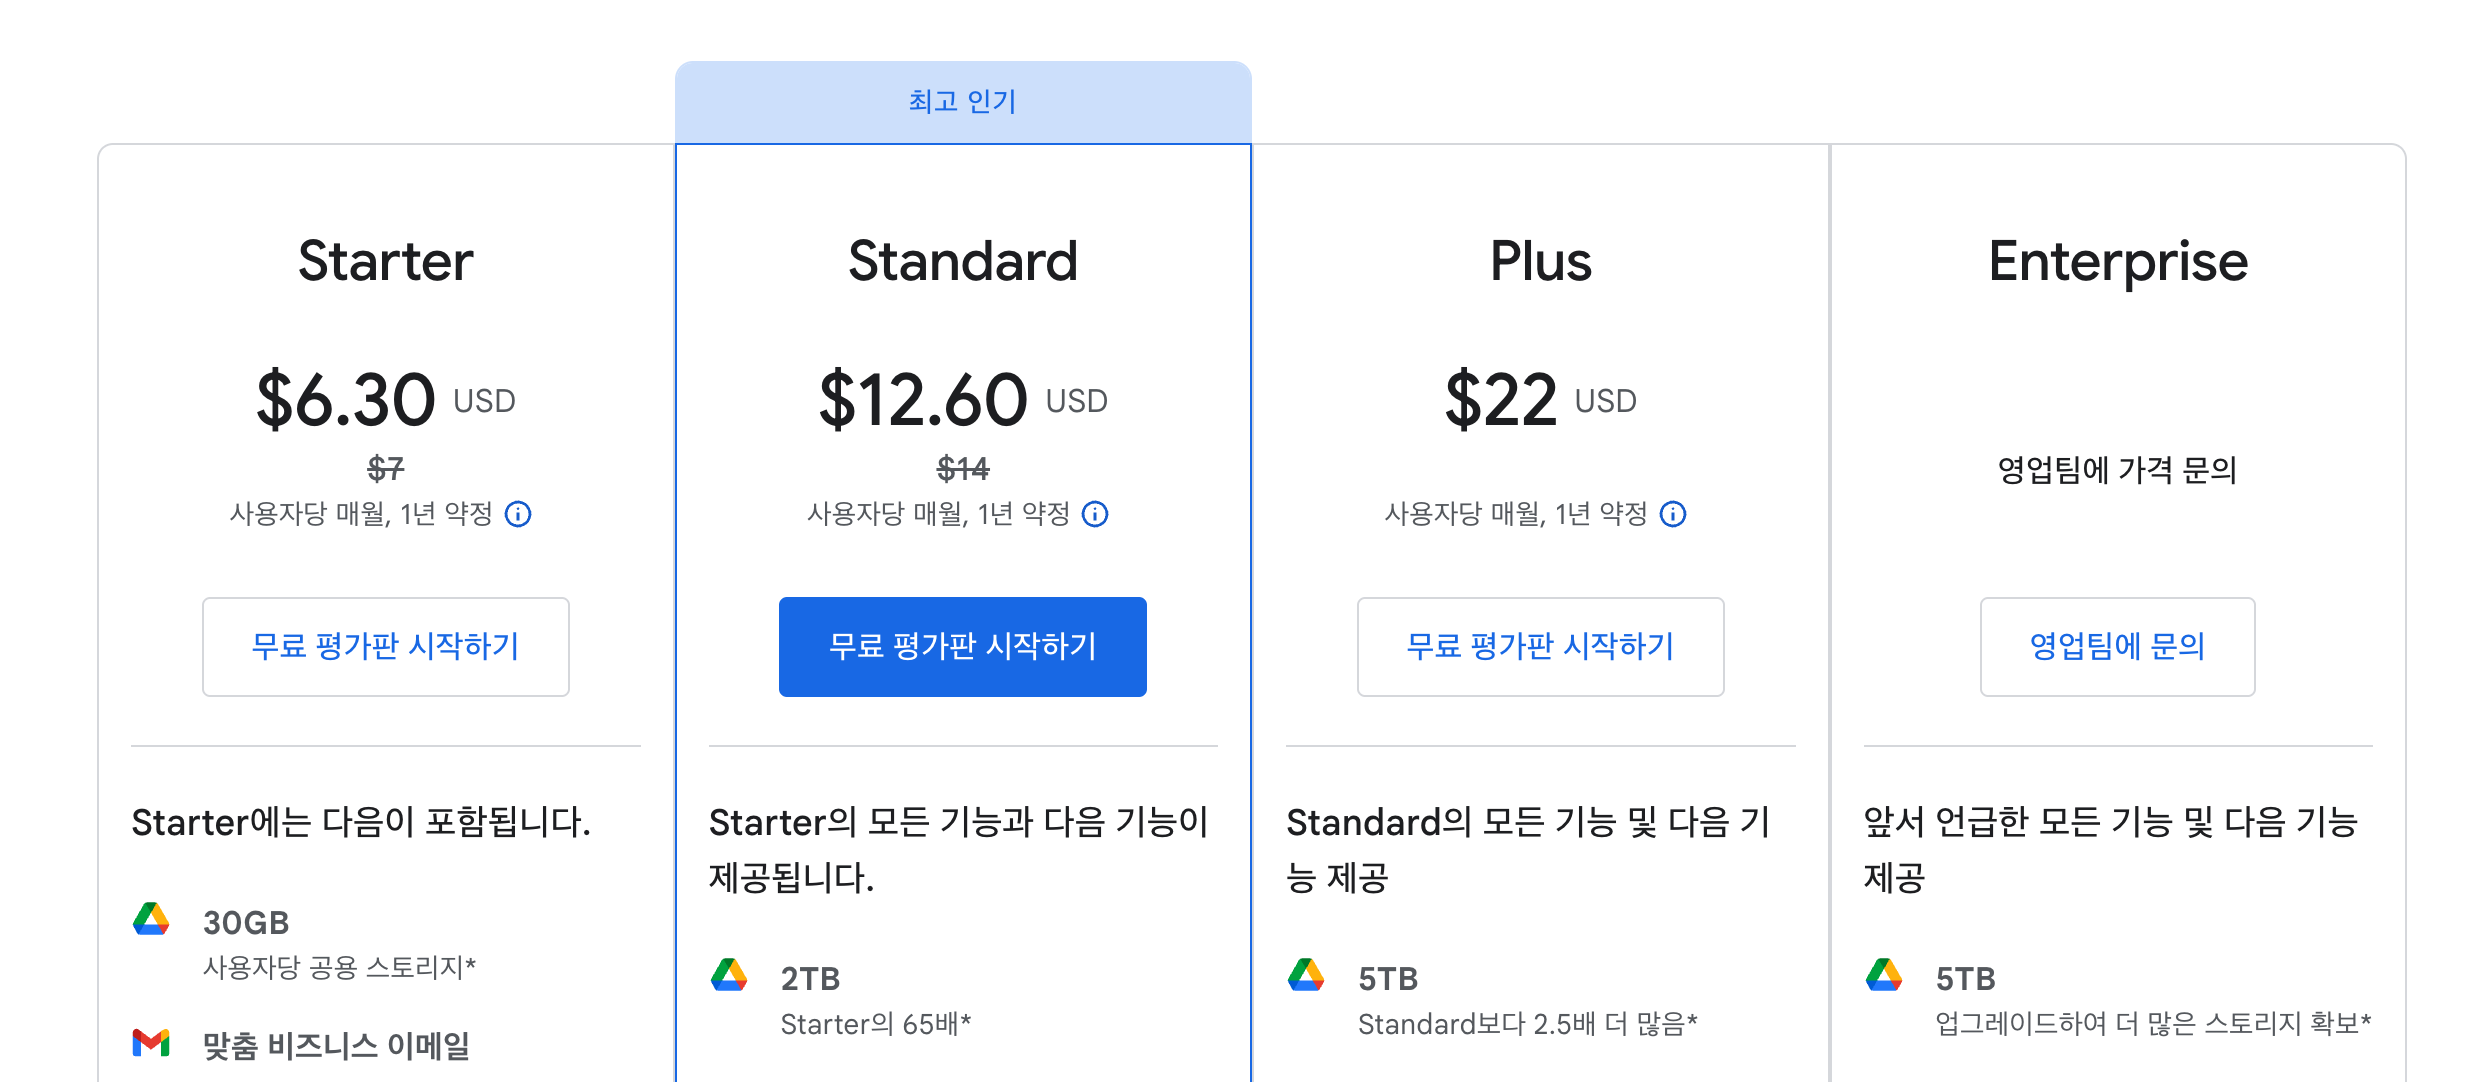Click the Plus plan heading

(1541, 262)
